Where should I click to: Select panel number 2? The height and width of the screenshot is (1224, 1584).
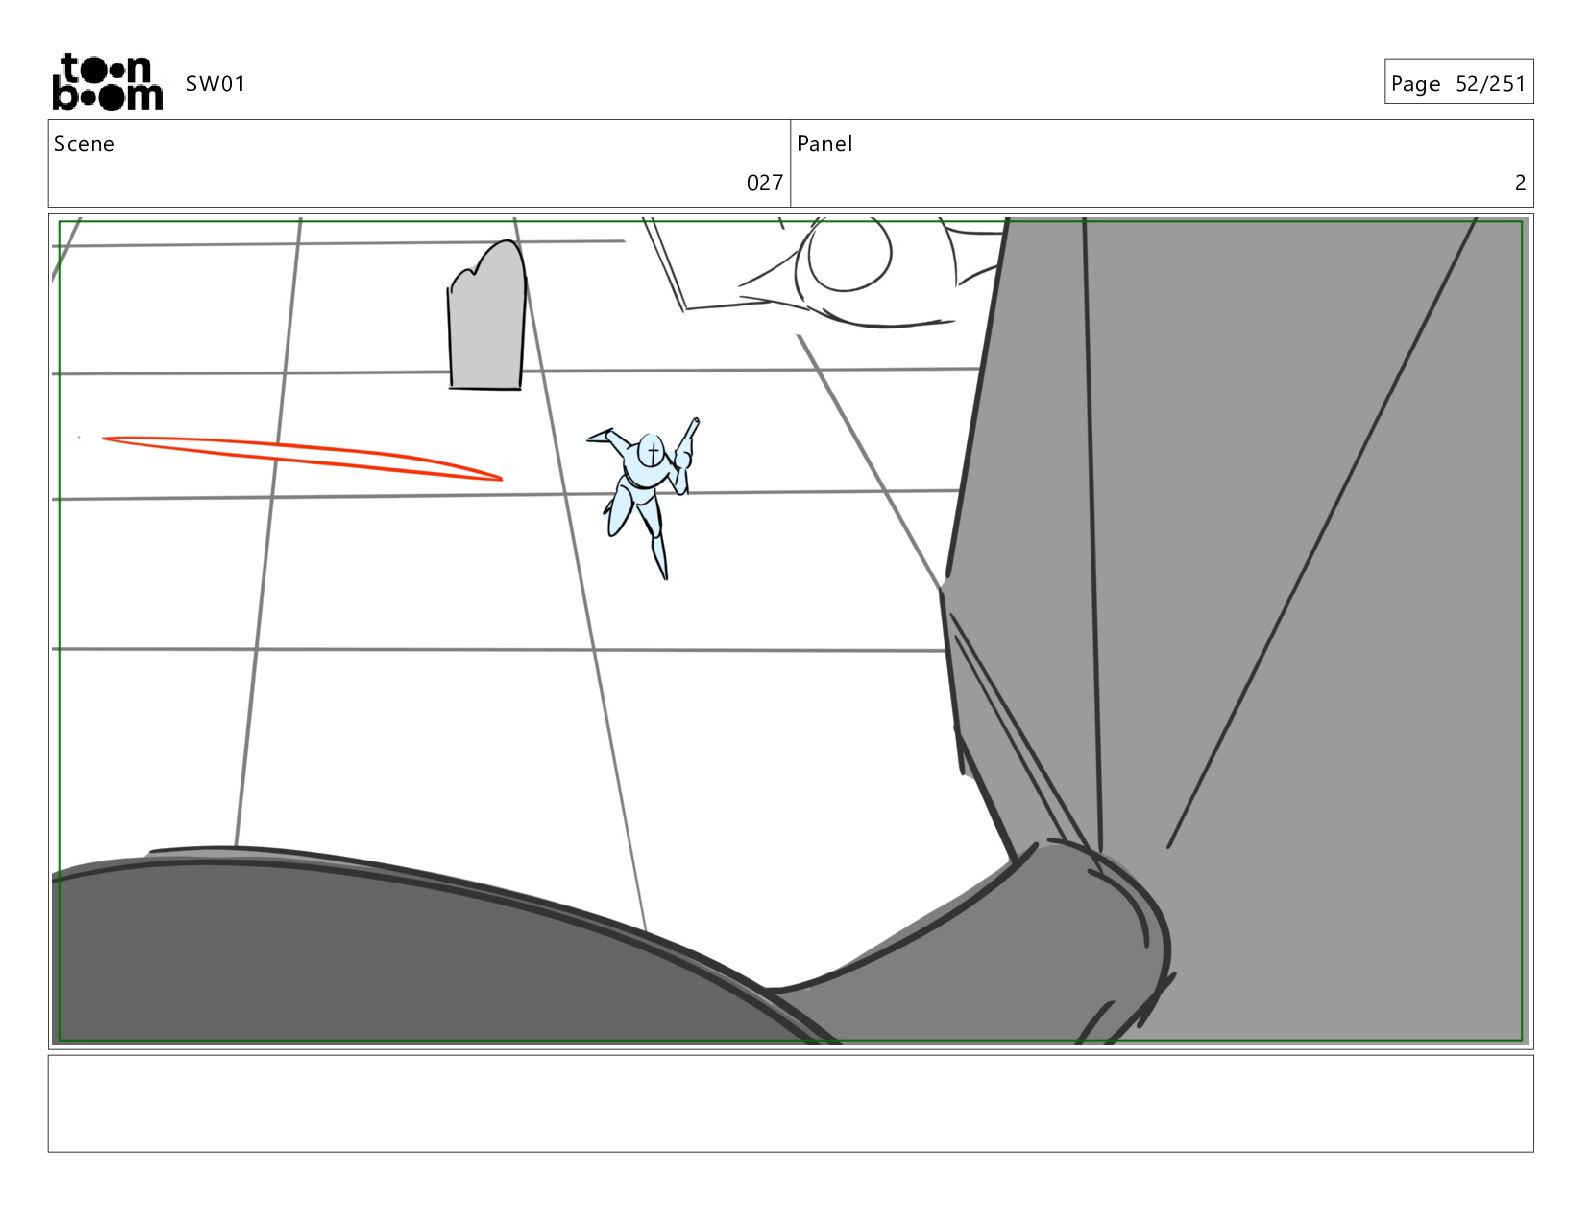pos(1520,182)
